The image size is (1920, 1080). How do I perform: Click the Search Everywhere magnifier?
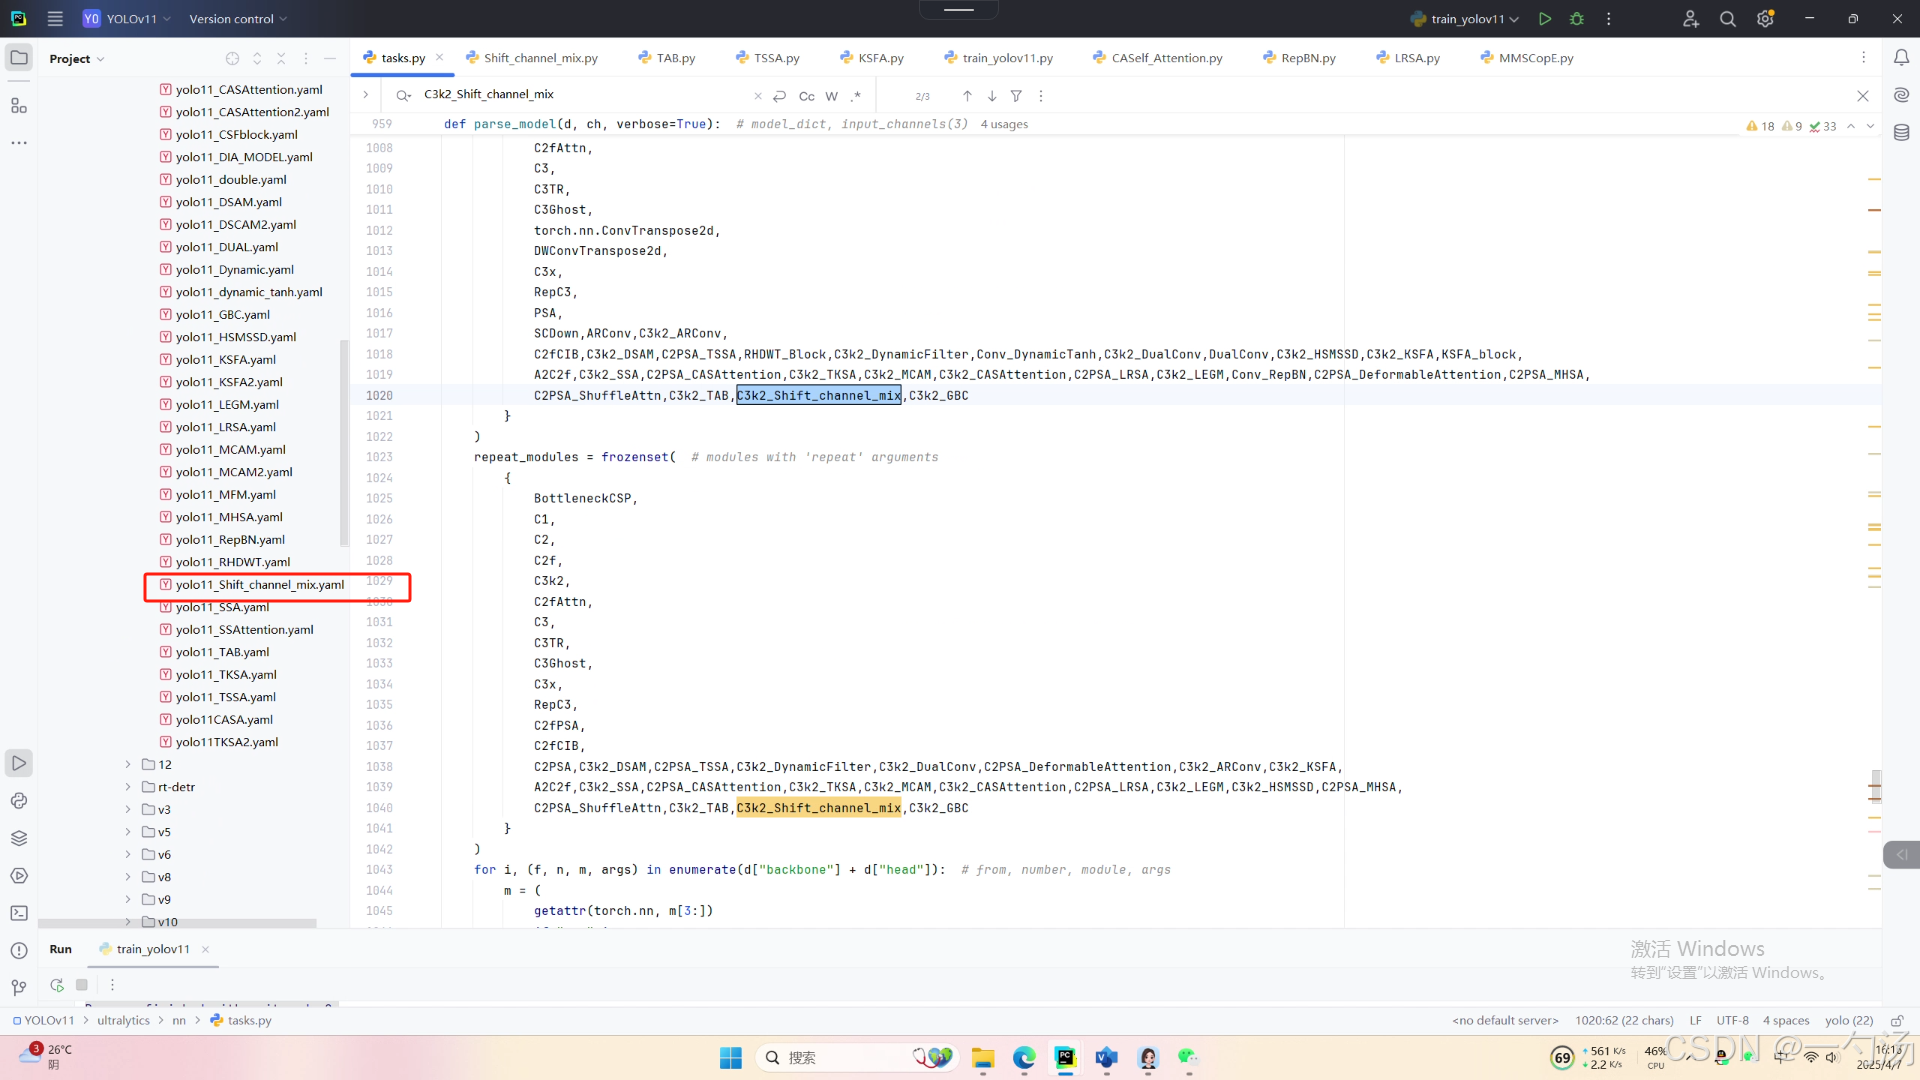tap(1727, 19)
